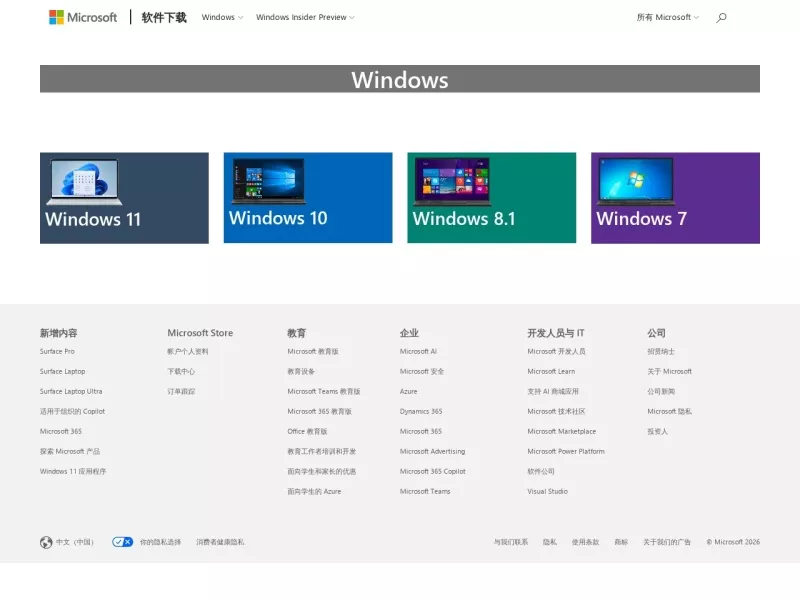Viewport: 800px width, 600px height.
Task: Open the Surface Laptop footer link
Action: 62,371
